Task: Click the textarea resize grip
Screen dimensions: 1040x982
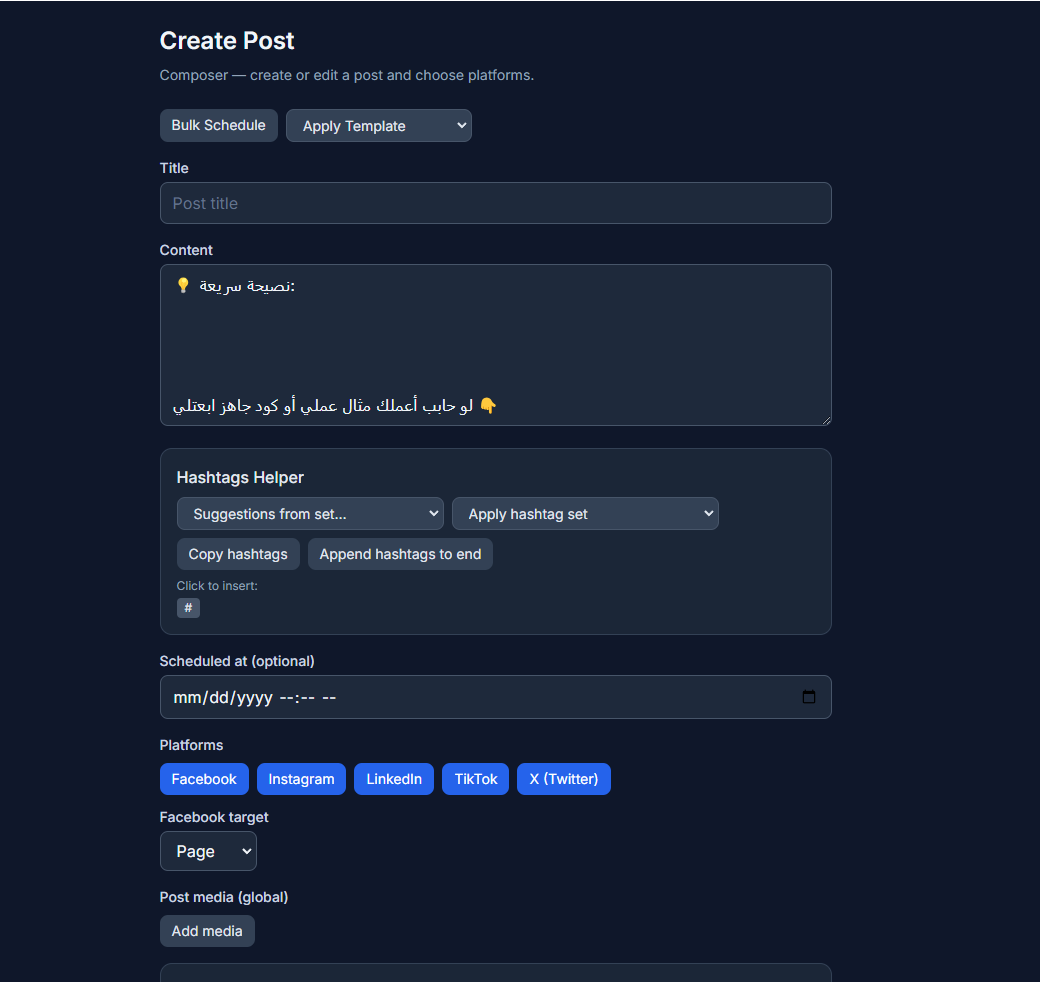Action: [x=826, y=419]
